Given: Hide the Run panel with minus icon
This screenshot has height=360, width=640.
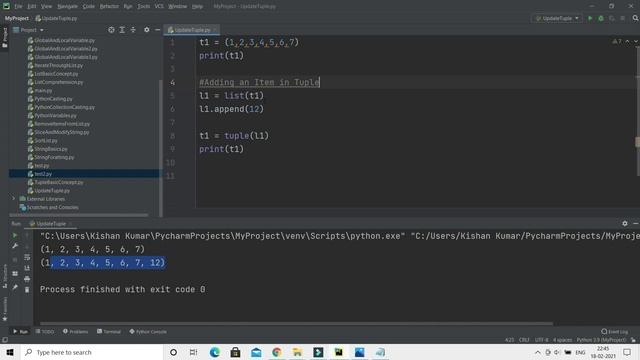Looking at the screenshot, I should 636,224.
